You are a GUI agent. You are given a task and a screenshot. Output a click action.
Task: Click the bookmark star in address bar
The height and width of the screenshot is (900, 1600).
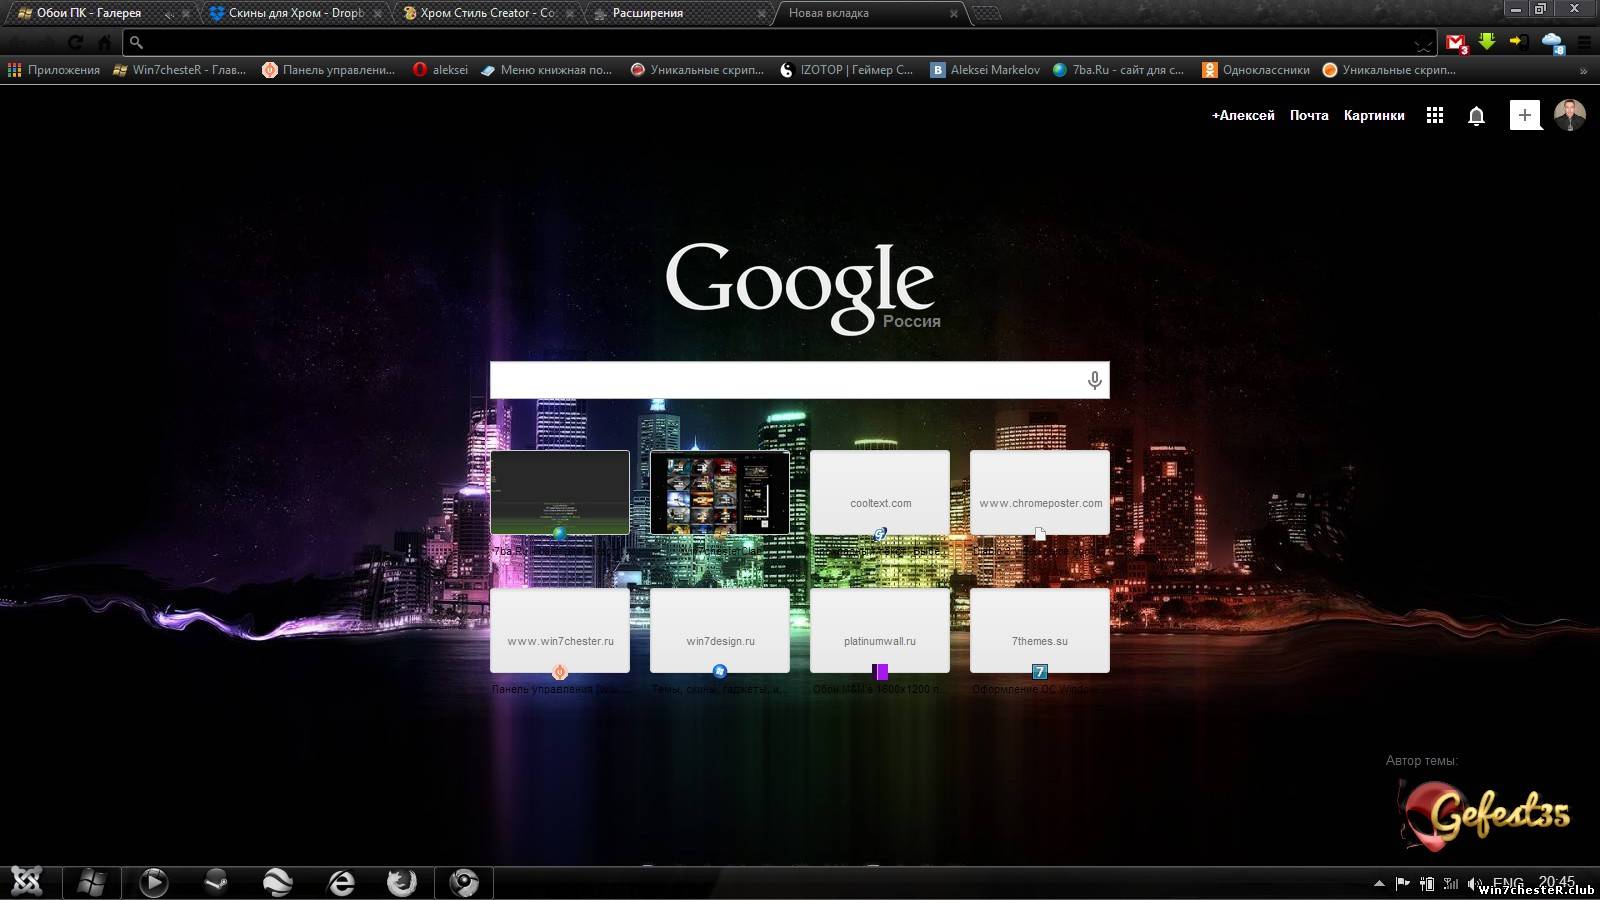1422,44
